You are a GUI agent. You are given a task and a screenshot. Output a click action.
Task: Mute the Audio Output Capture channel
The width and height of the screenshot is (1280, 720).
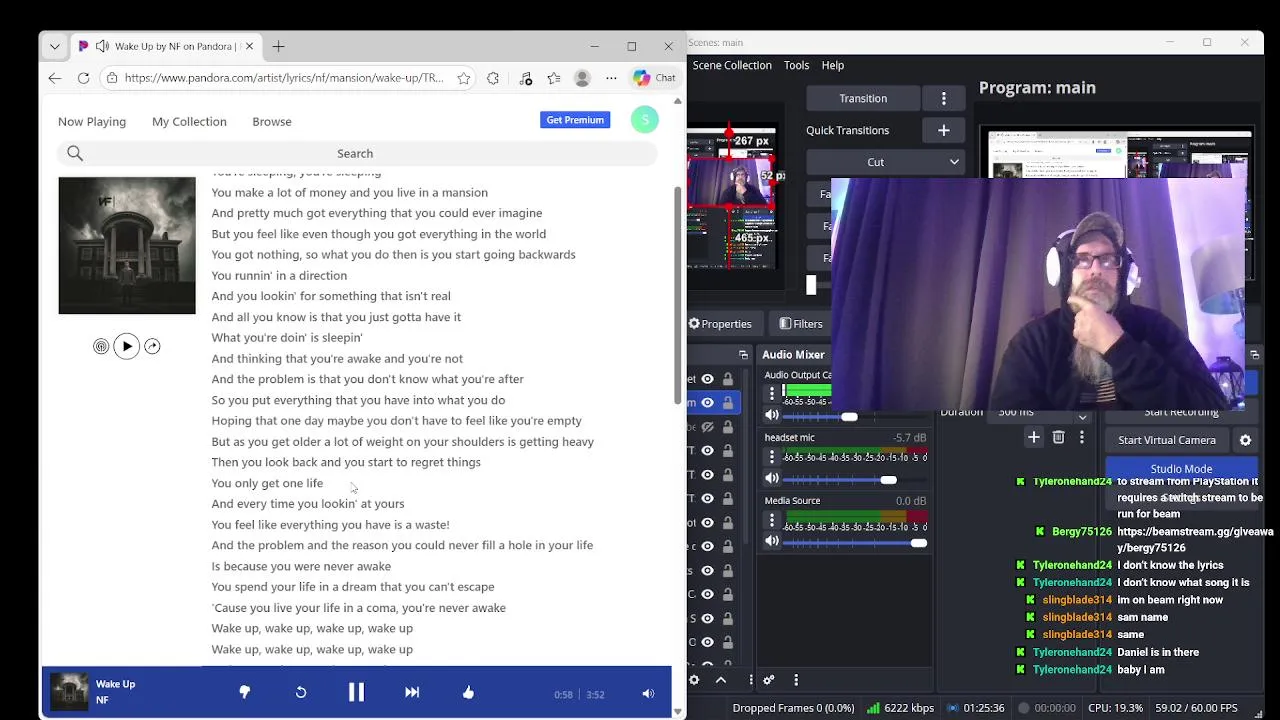click(772, 416)
